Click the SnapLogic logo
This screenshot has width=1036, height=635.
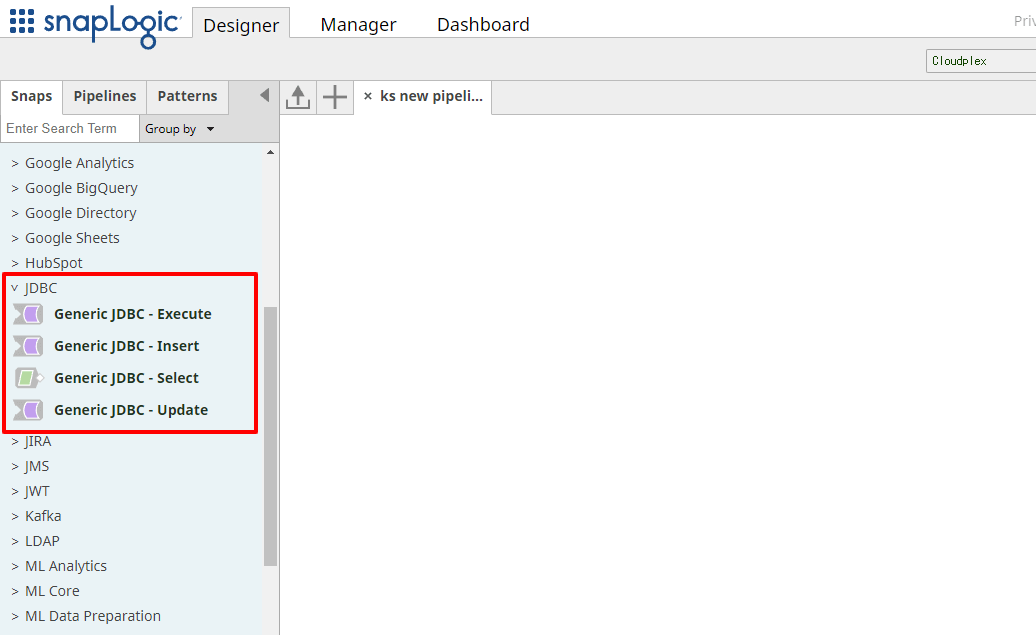click(112, 25)
